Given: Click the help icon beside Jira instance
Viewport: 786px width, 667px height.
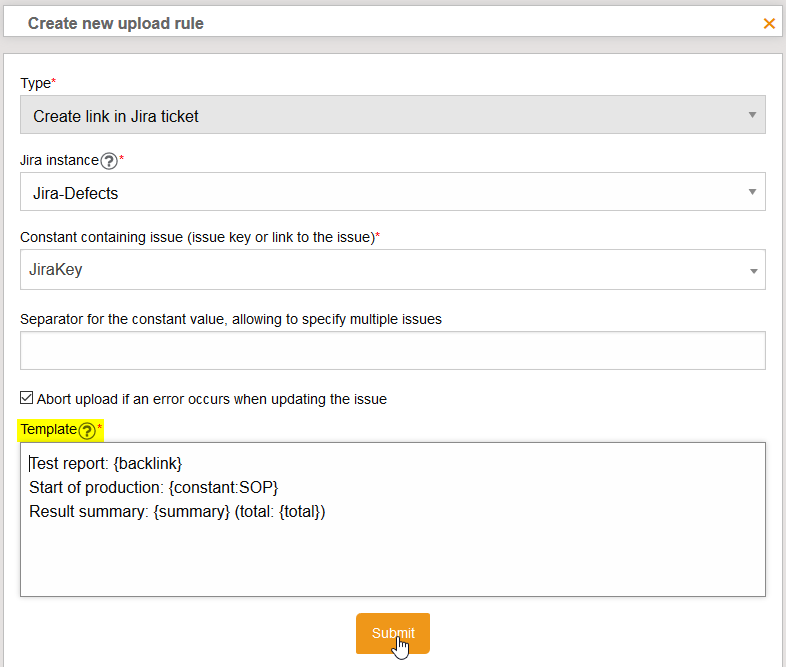Looking at the screenshot, I should [x=109, y=161].
